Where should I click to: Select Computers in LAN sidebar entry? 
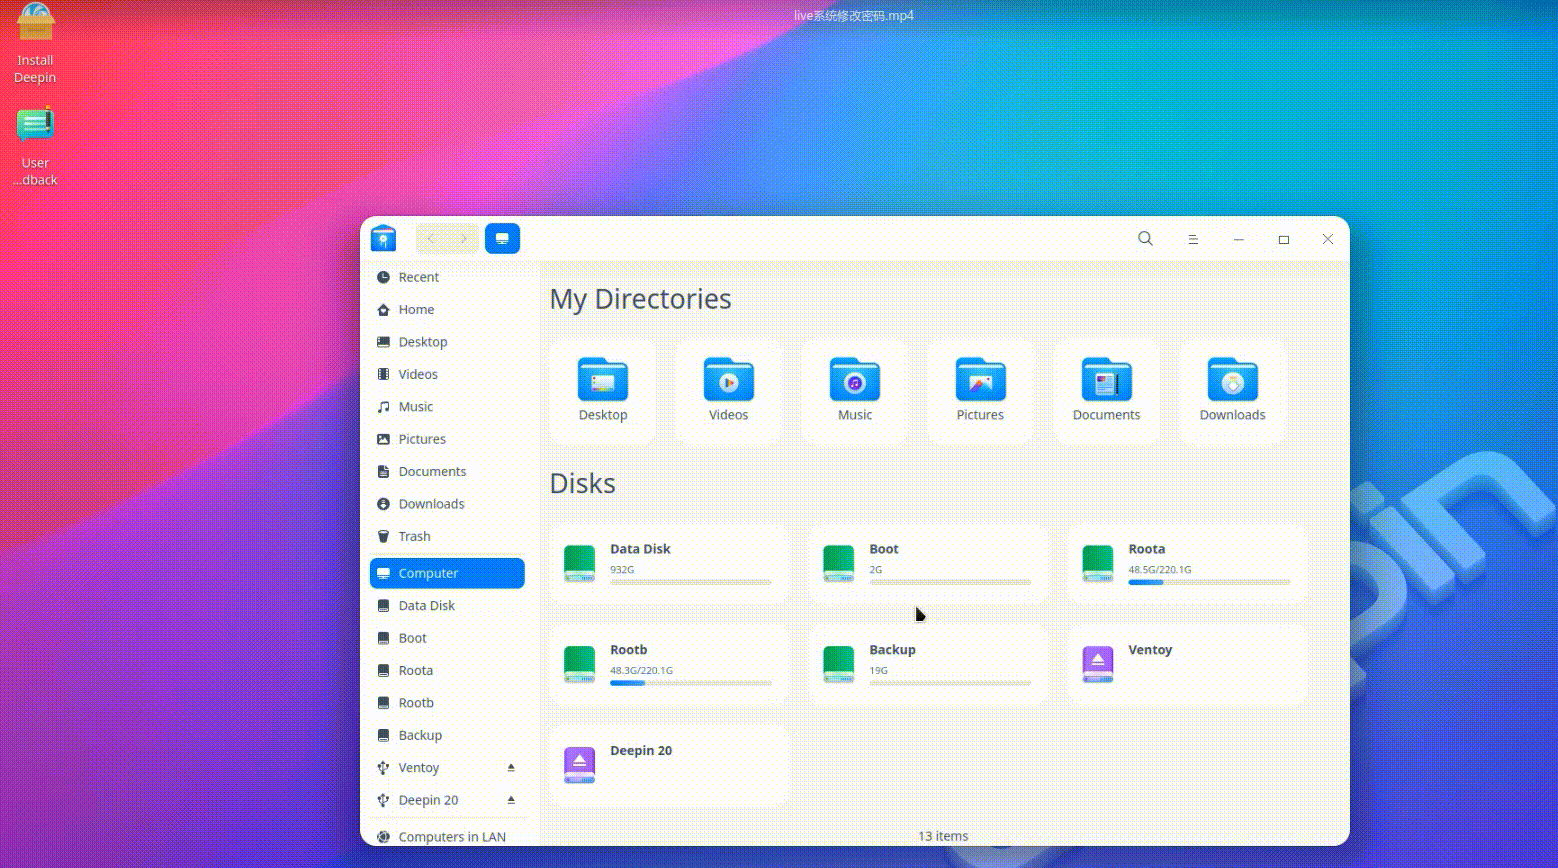tap(451, 837)
